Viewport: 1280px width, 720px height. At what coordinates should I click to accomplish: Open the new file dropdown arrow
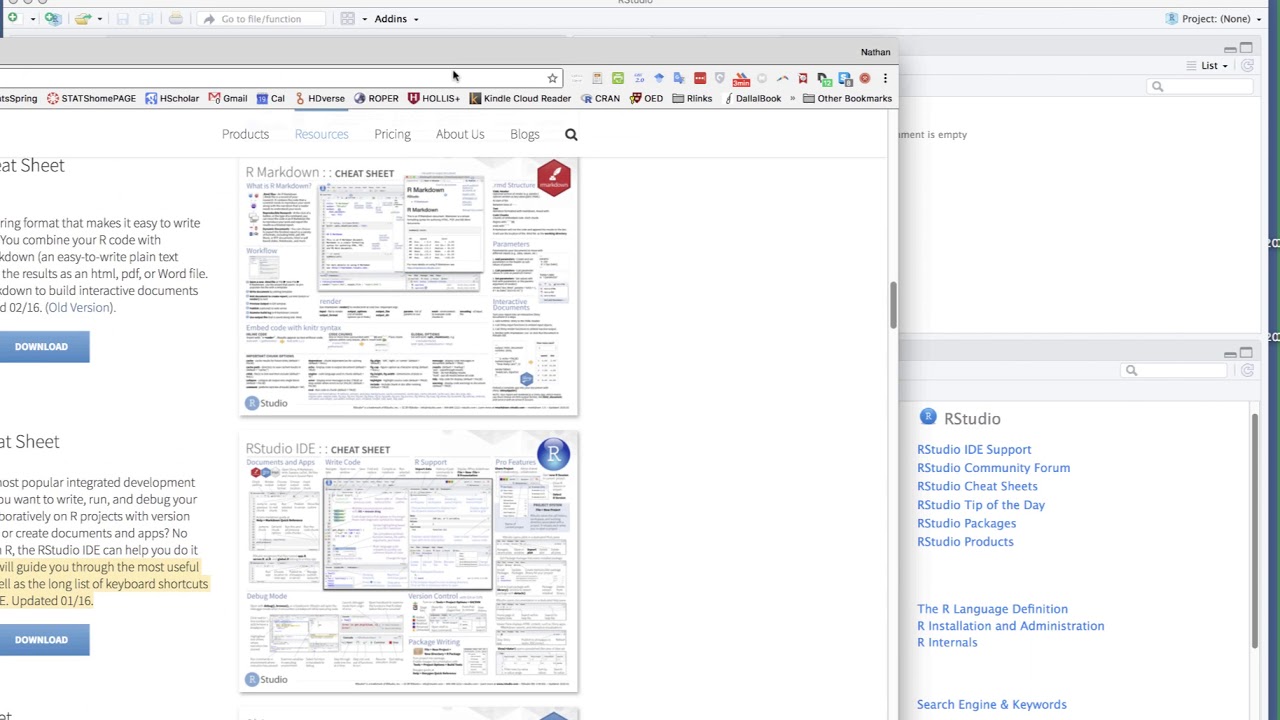point(32,19)
